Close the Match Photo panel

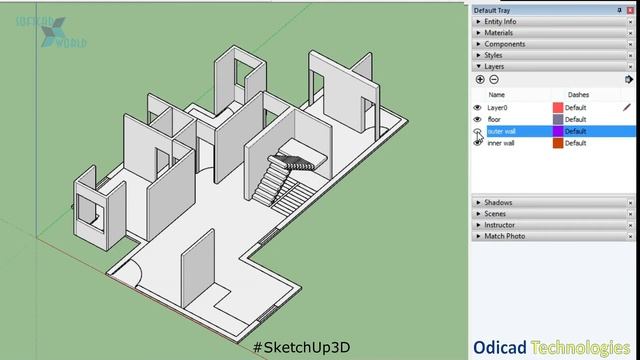pos(630,236)
